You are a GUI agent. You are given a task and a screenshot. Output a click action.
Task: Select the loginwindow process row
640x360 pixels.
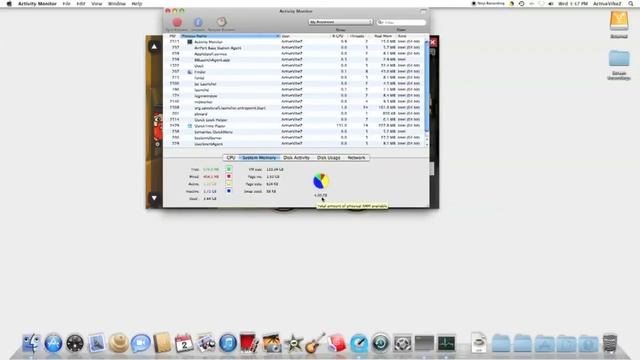pyautogui.click(x=294, y=96)
